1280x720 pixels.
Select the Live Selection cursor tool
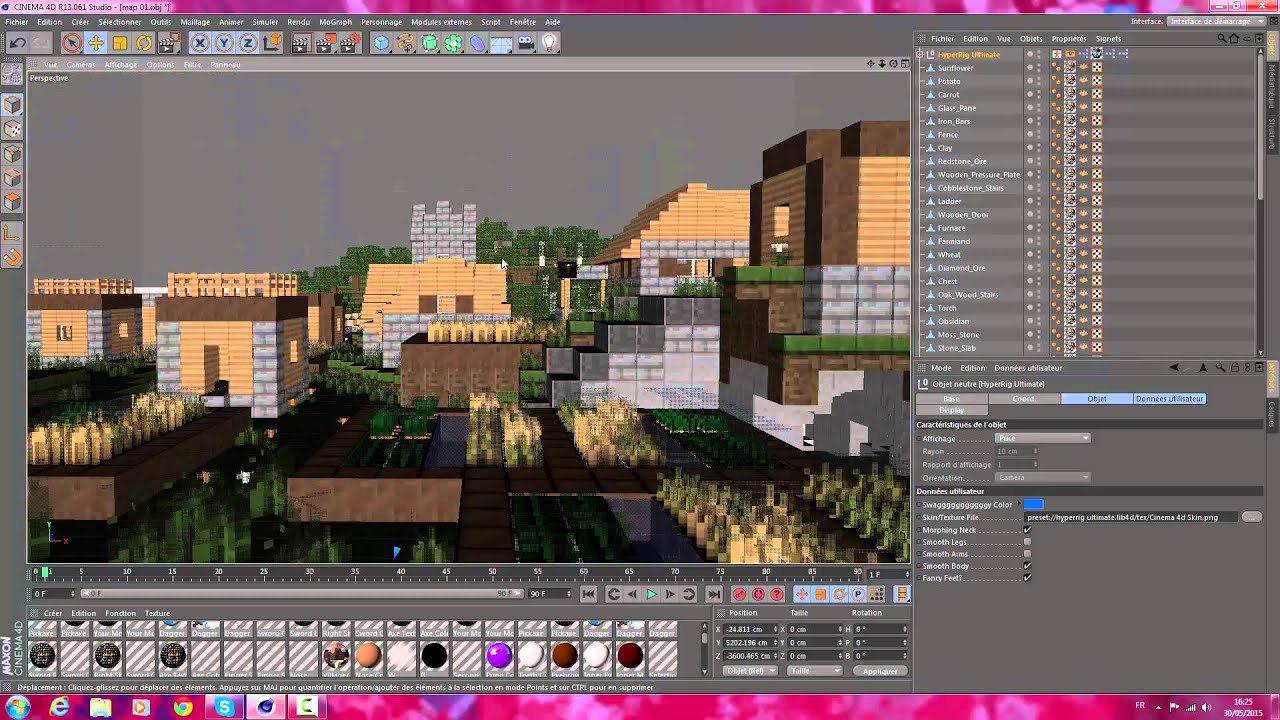coord(71,42)
